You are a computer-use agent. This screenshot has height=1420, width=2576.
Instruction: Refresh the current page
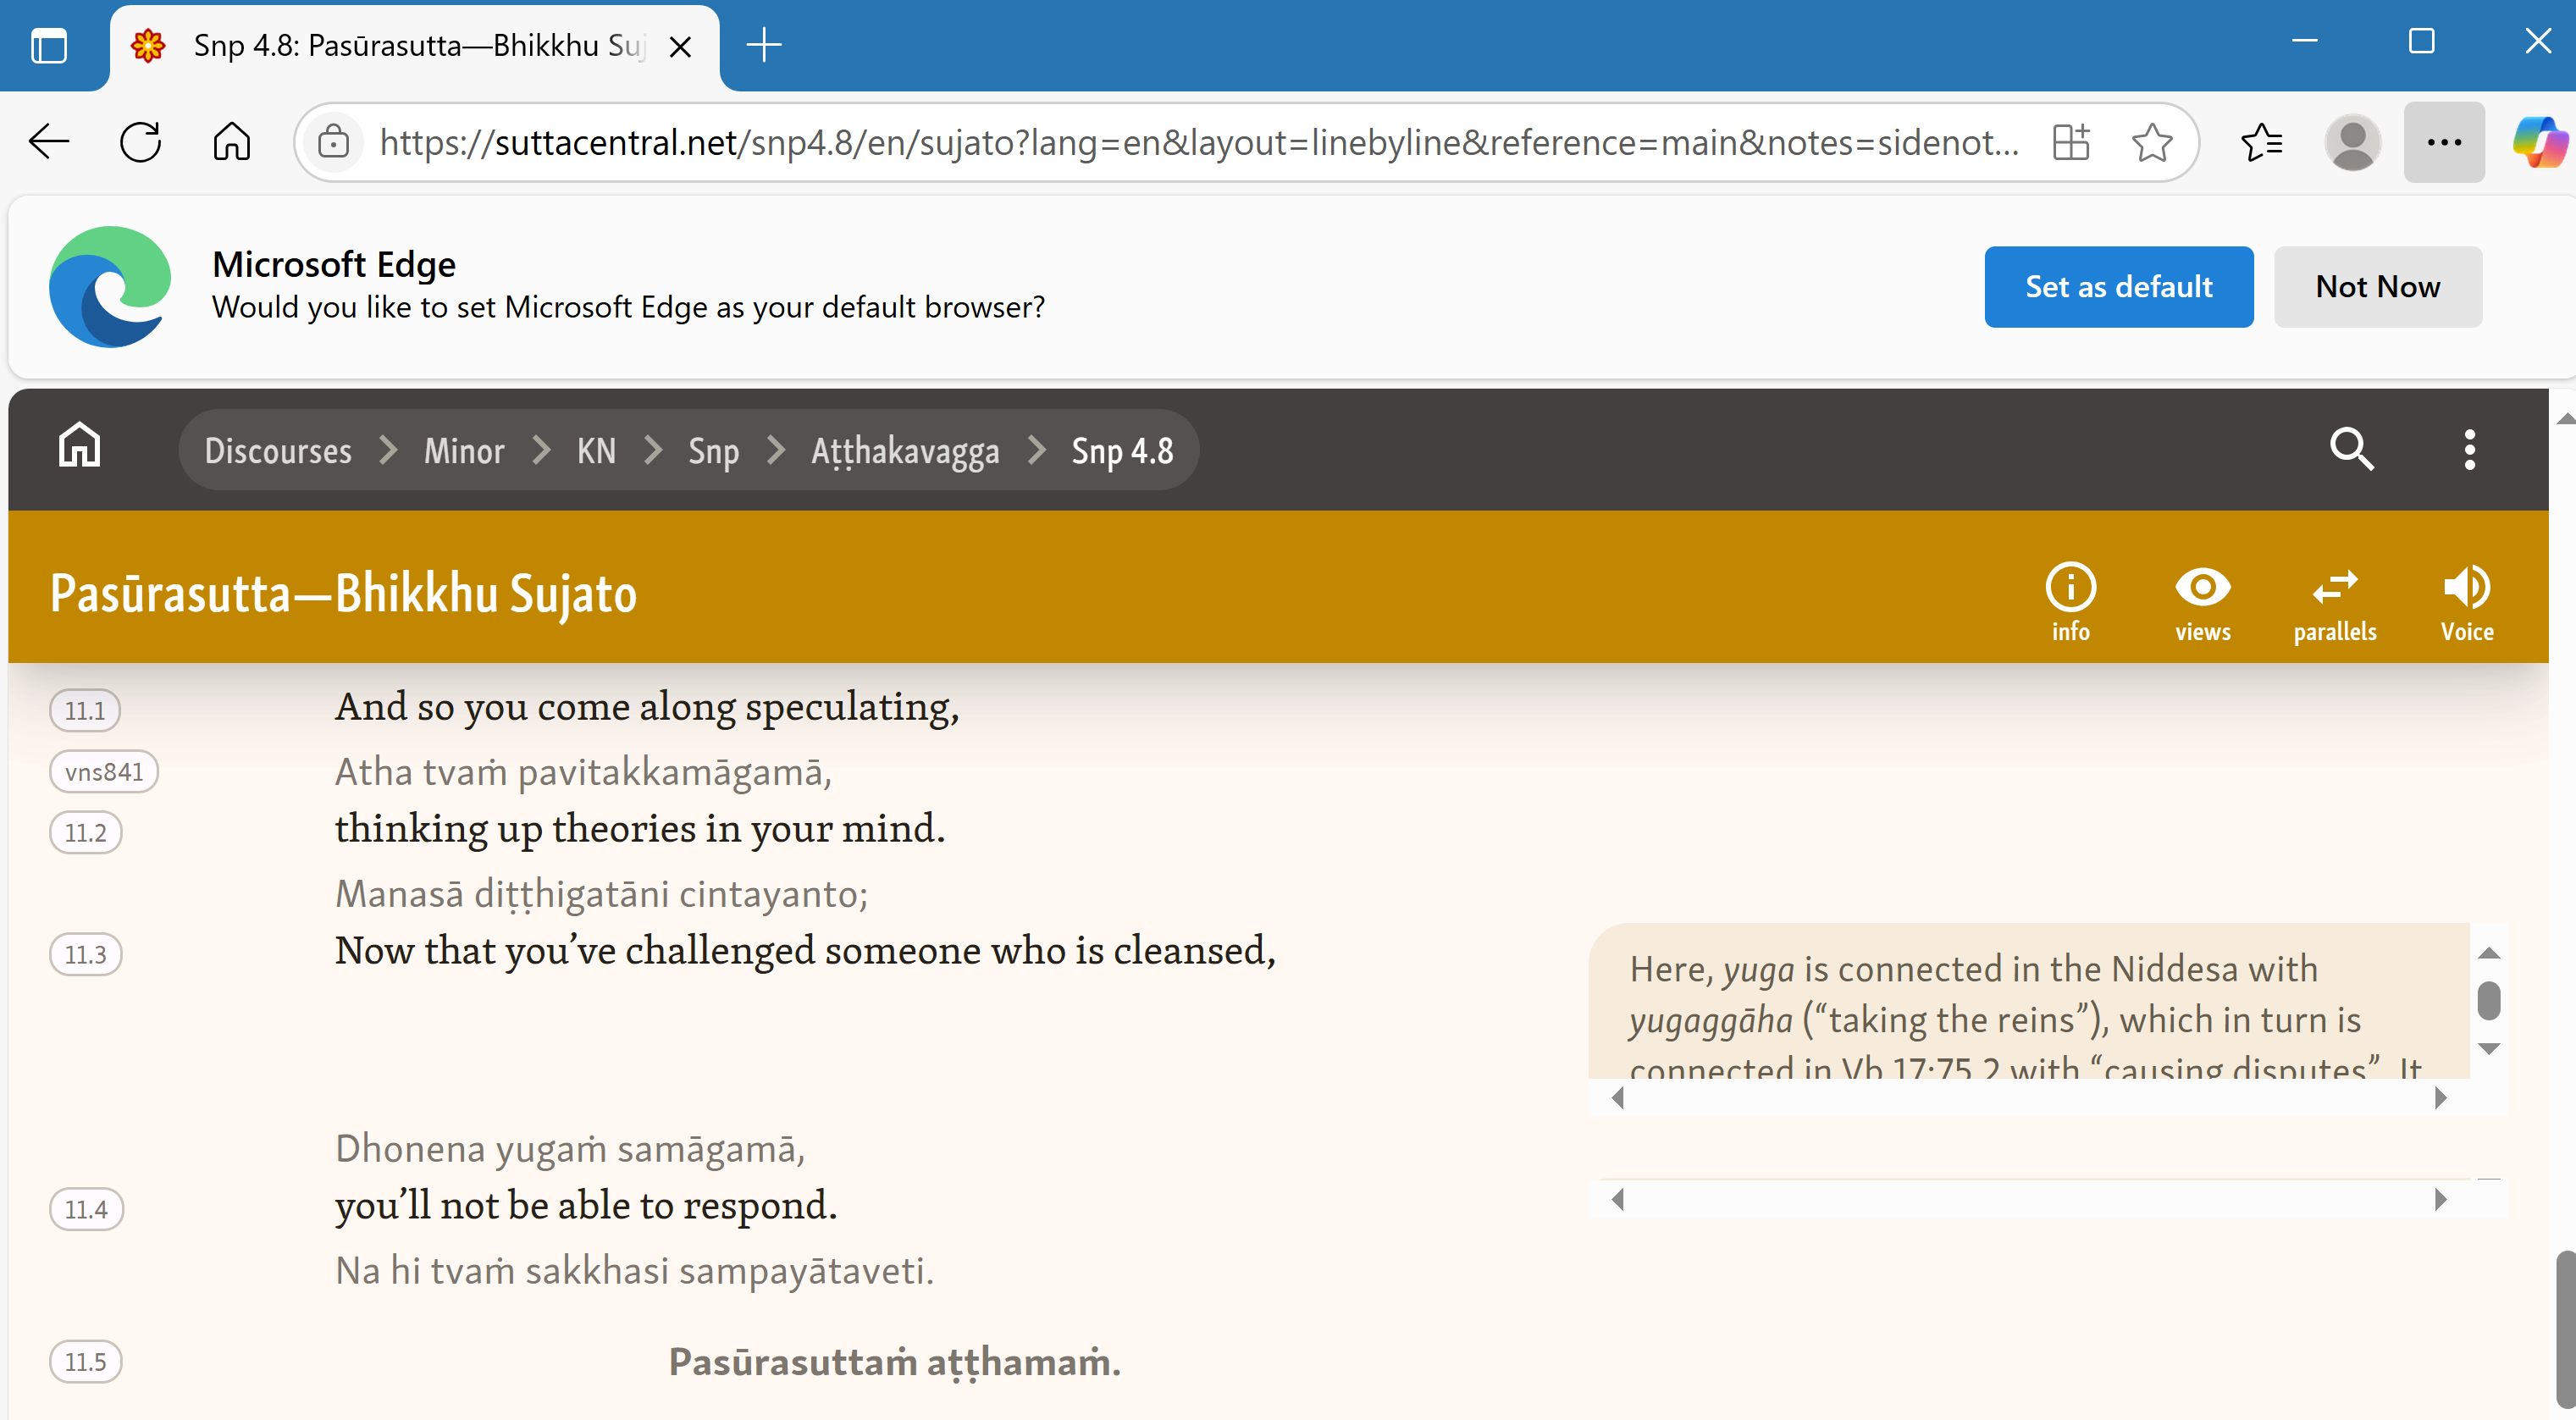click(x=140, y=143)
